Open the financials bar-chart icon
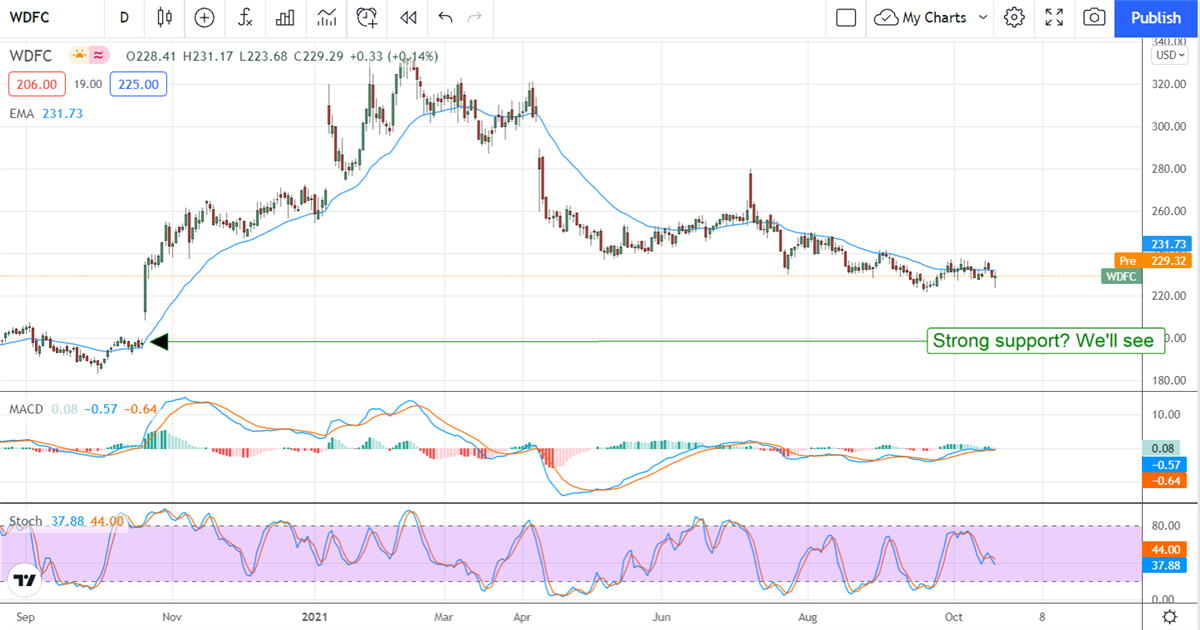The image size is (1200, 630). tap(285, 17)
